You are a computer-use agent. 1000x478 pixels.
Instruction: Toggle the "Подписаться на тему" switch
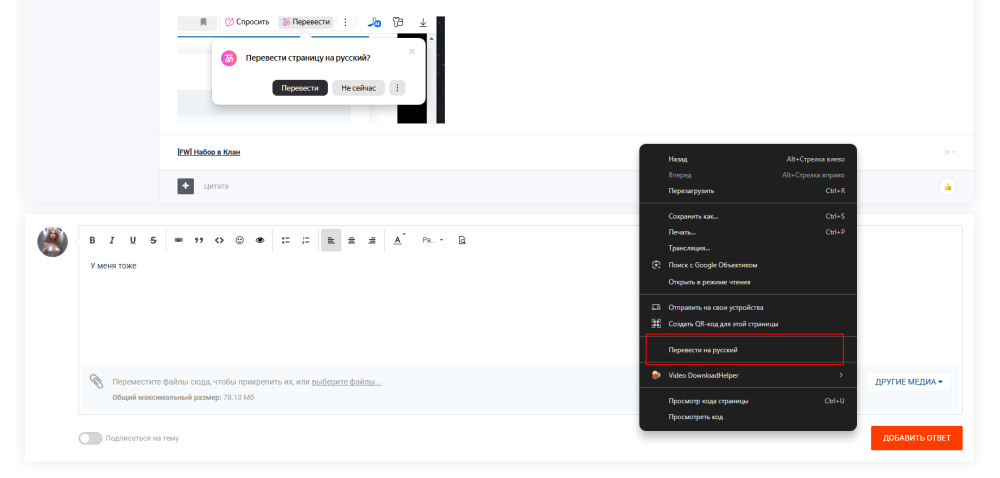[90, 438]
